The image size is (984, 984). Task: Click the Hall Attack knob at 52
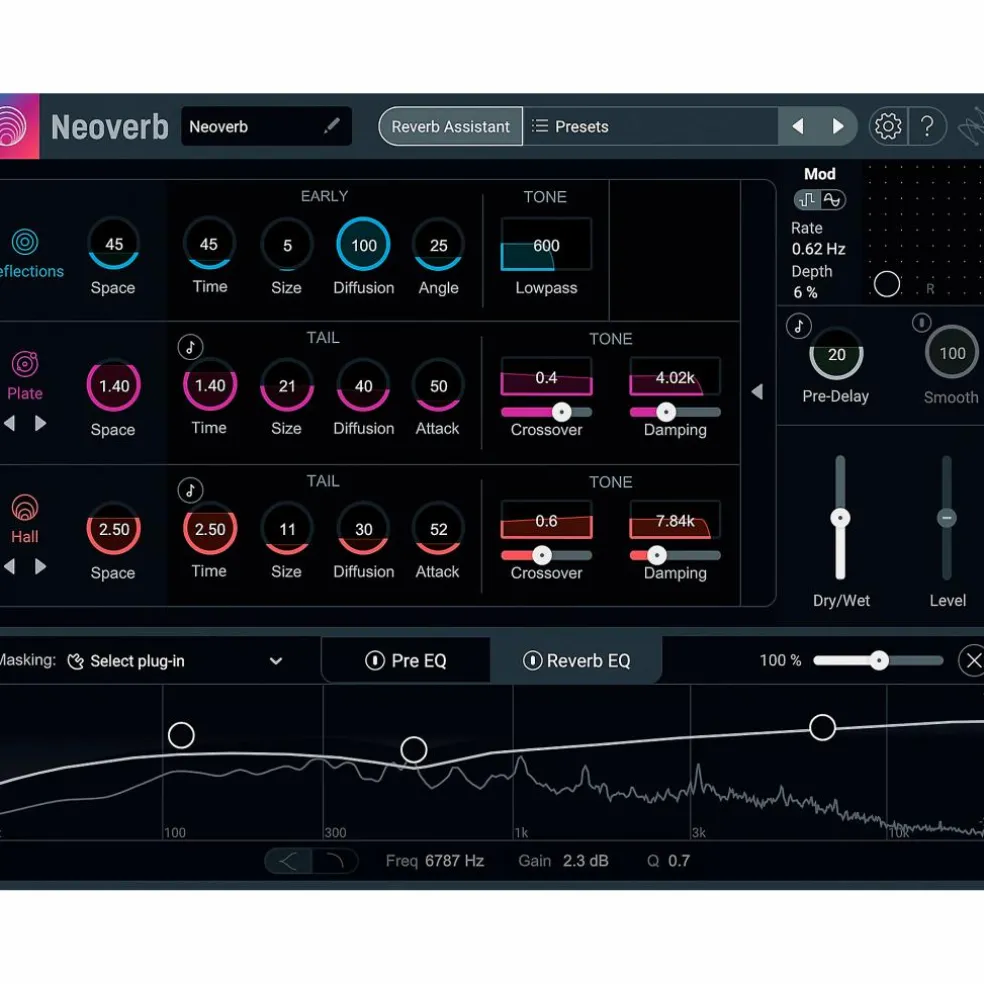point(438,528)
